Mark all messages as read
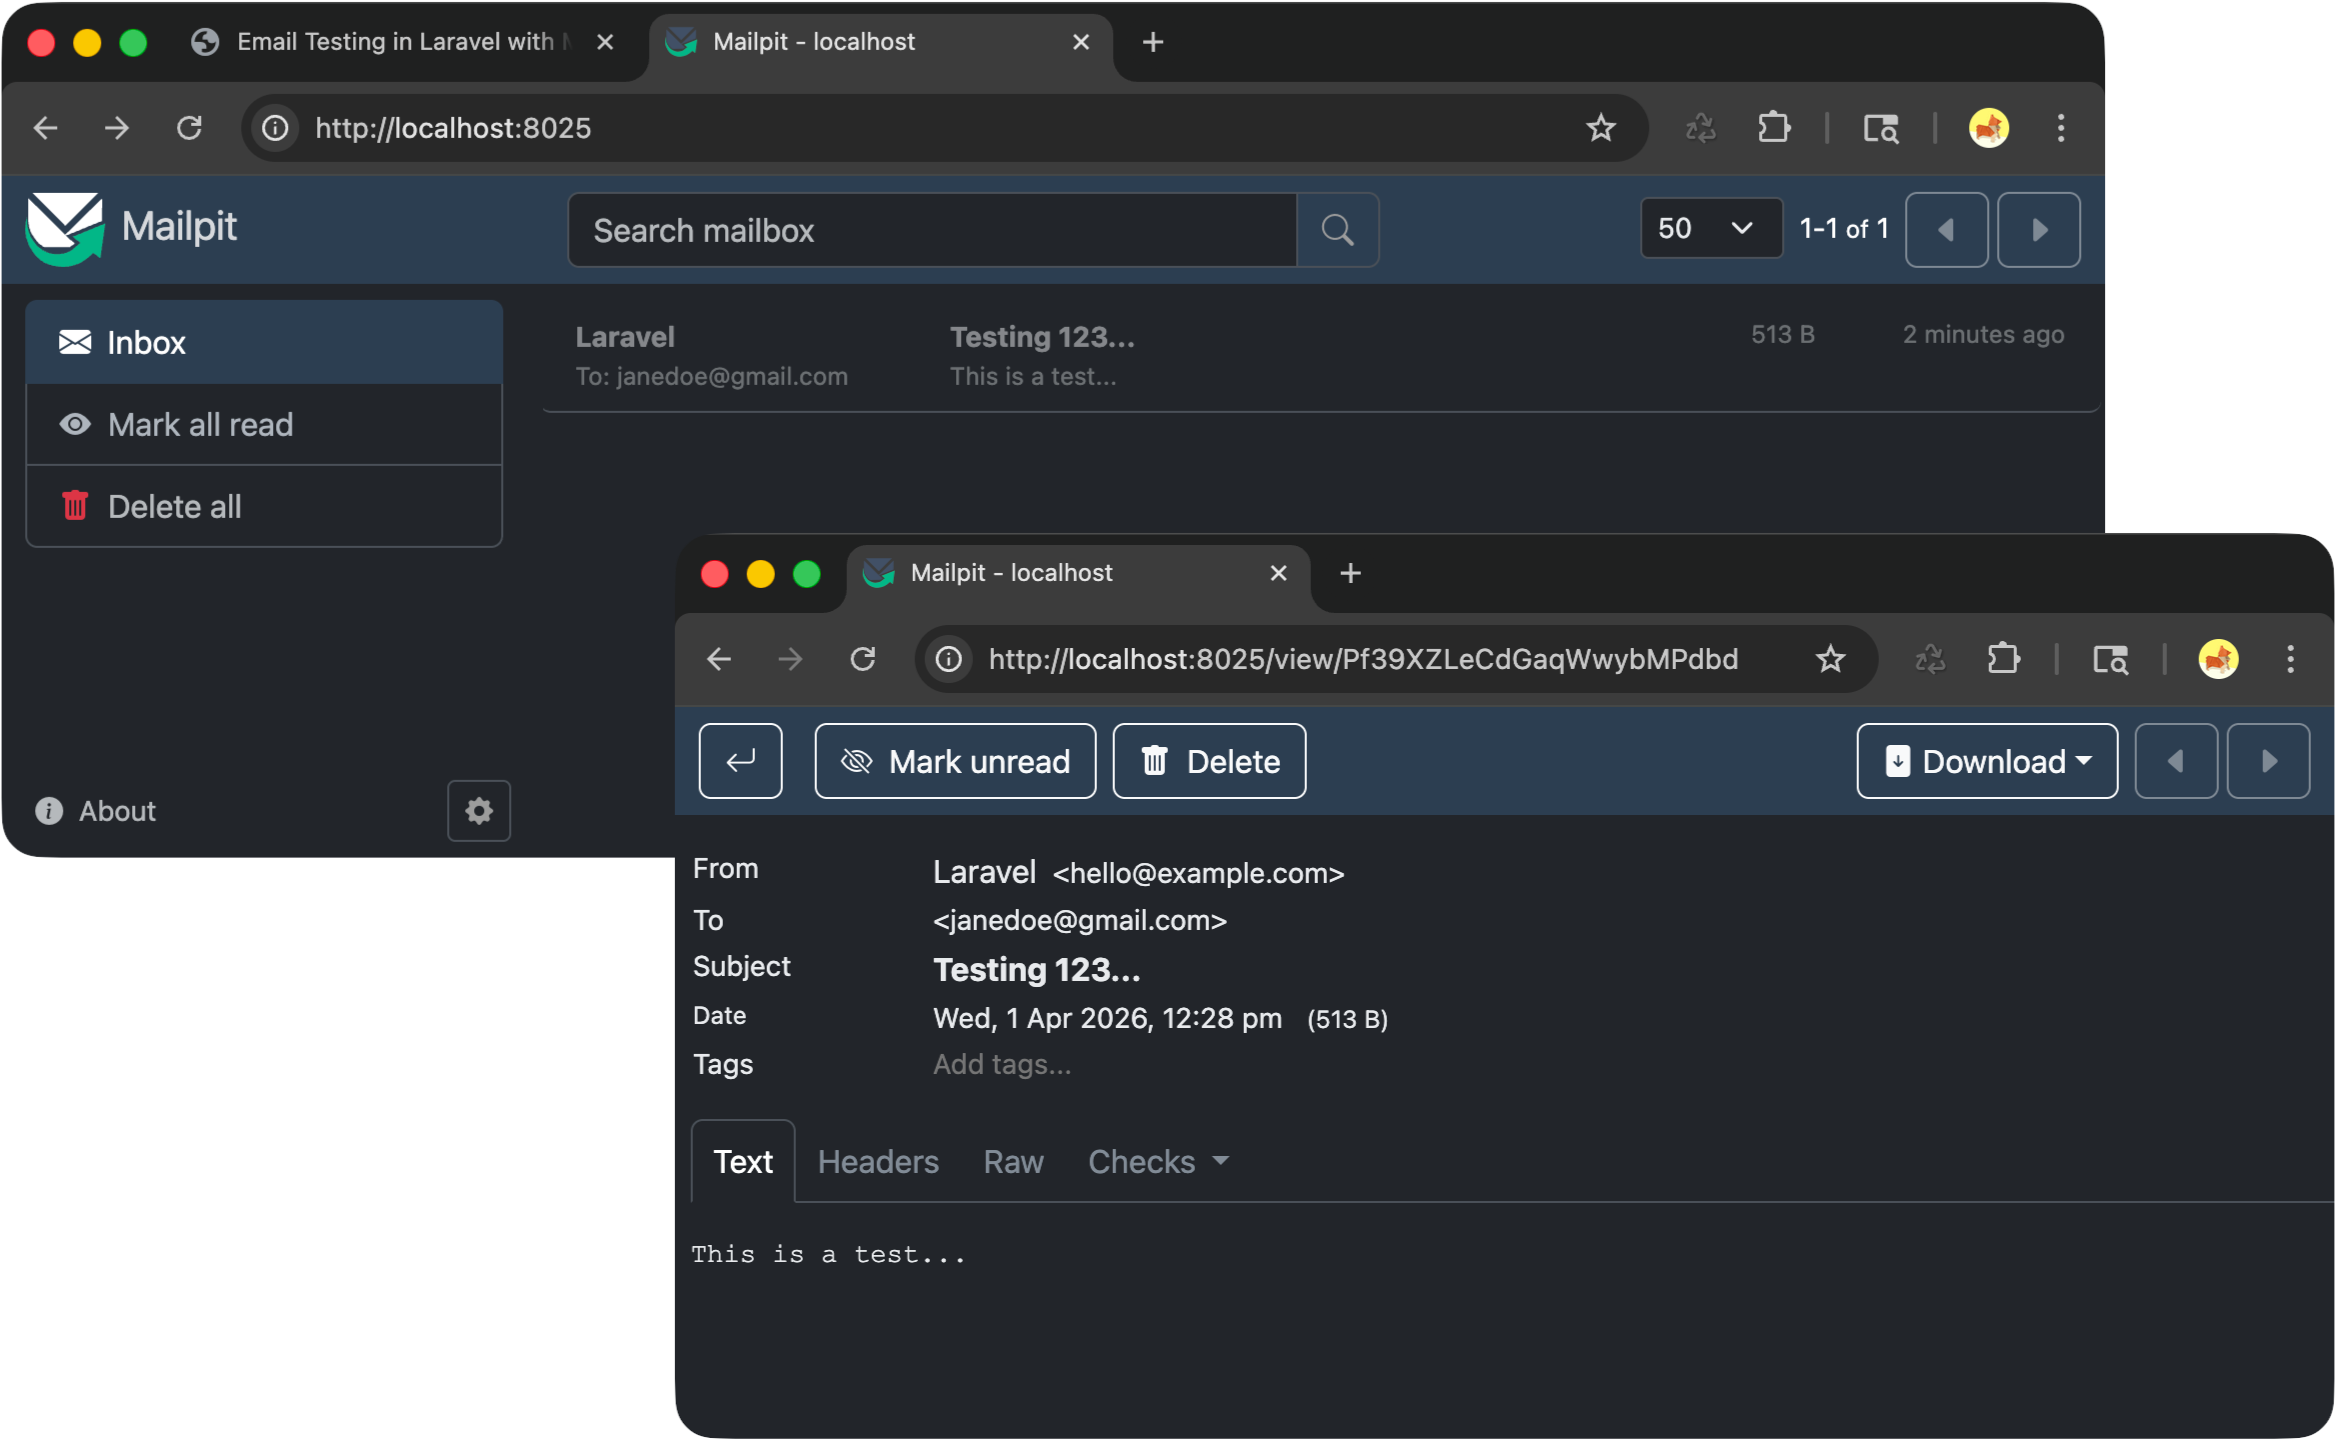This screenshot has width=2336, height=1440. pyautogui.click(x=200, y=424)
